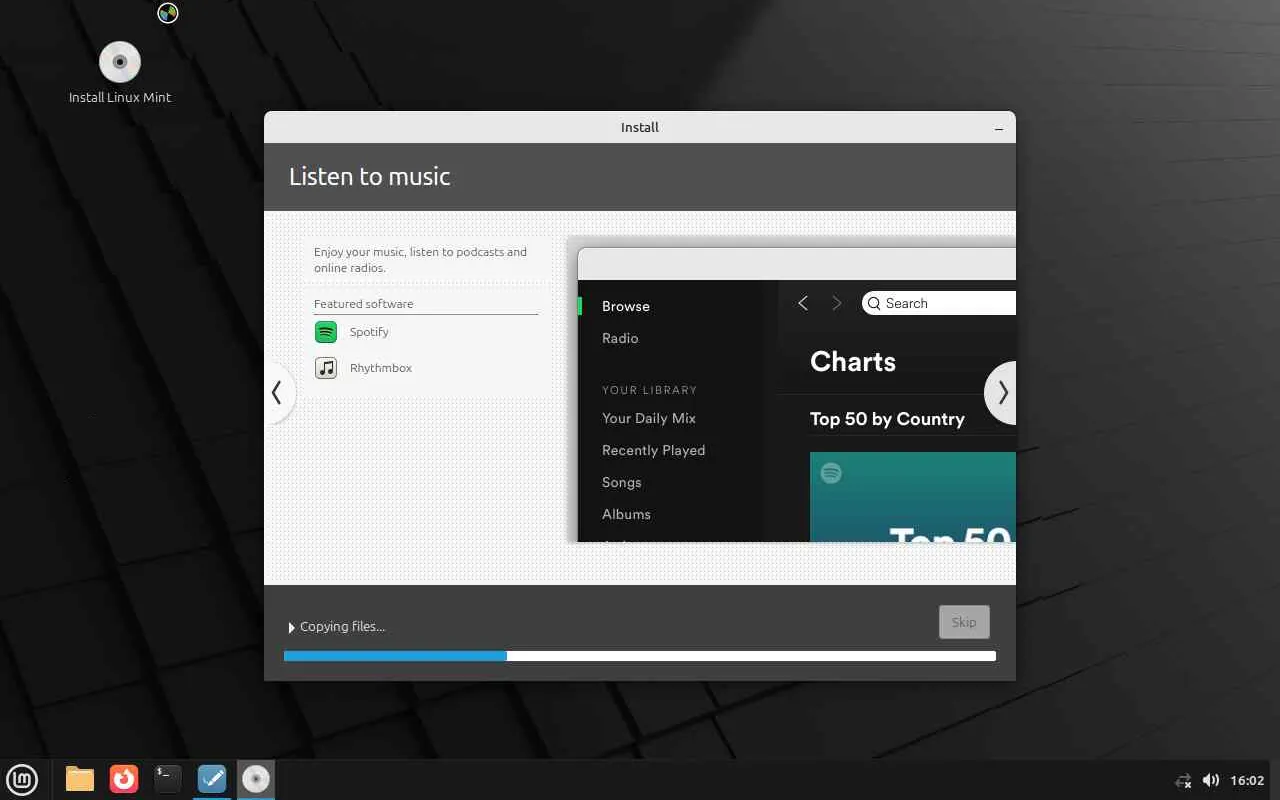Select Browse in the Spotify preview sidebar
Image resolution: width=1280 pixels, height=800 pixels.
[626, 306]
